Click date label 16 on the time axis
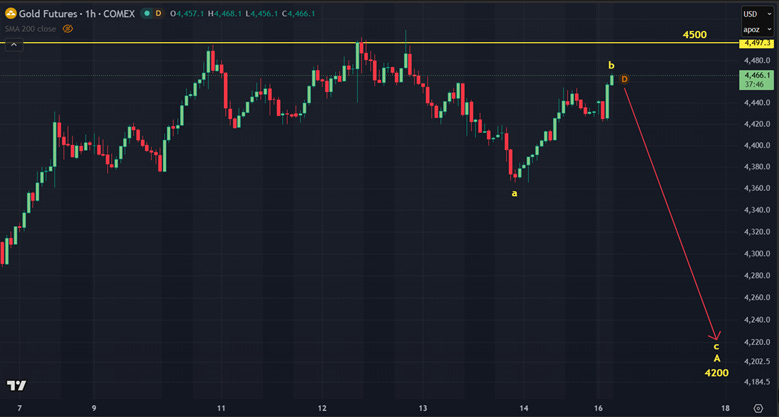The image size is (779, 417). coord(600,409)
